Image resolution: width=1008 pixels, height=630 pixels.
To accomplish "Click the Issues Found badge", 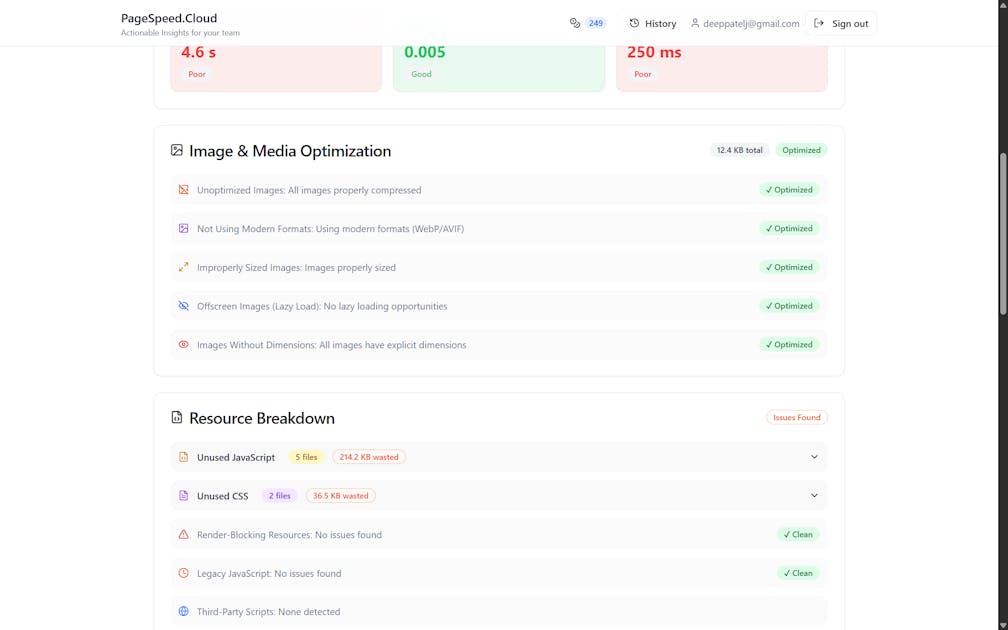I will coord(797,417).
